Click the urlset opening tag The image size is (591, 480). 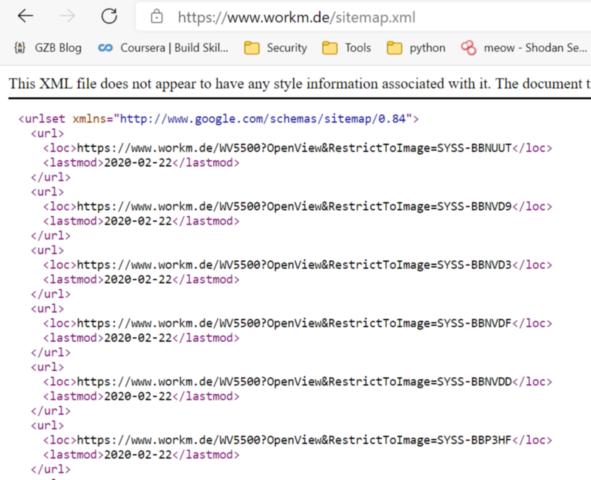[219, 119]
